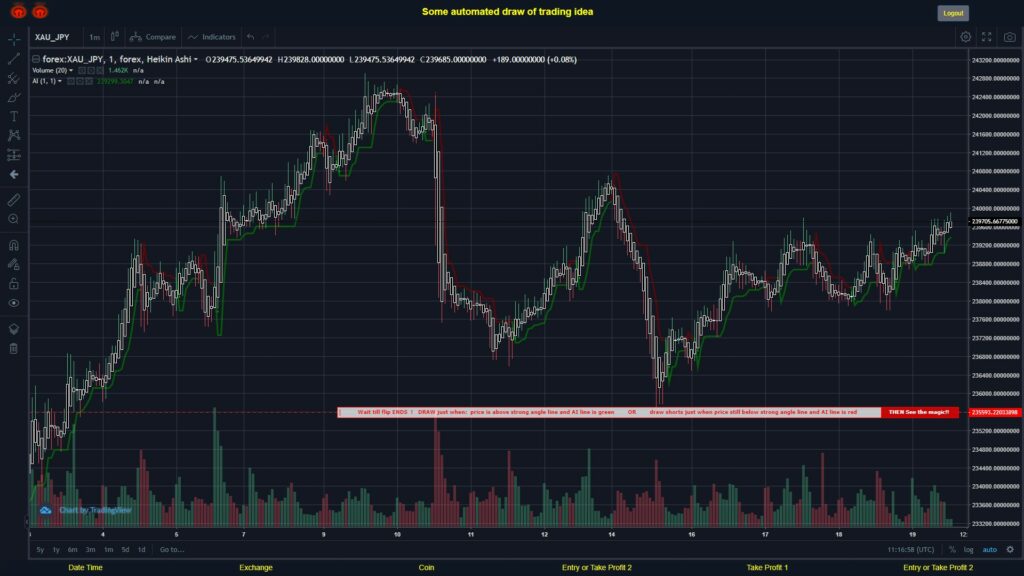Select the 3m time range
The height and width of the screenshot is (576, 1024).
90,550
